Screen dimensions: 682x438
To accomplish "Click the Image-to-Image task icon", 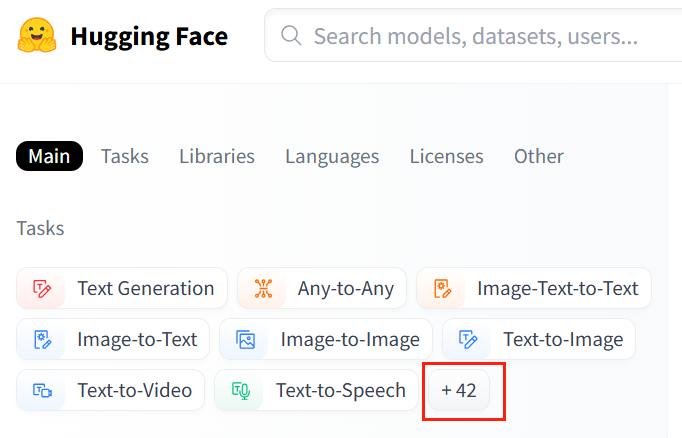I will click(x=245, y=339).
